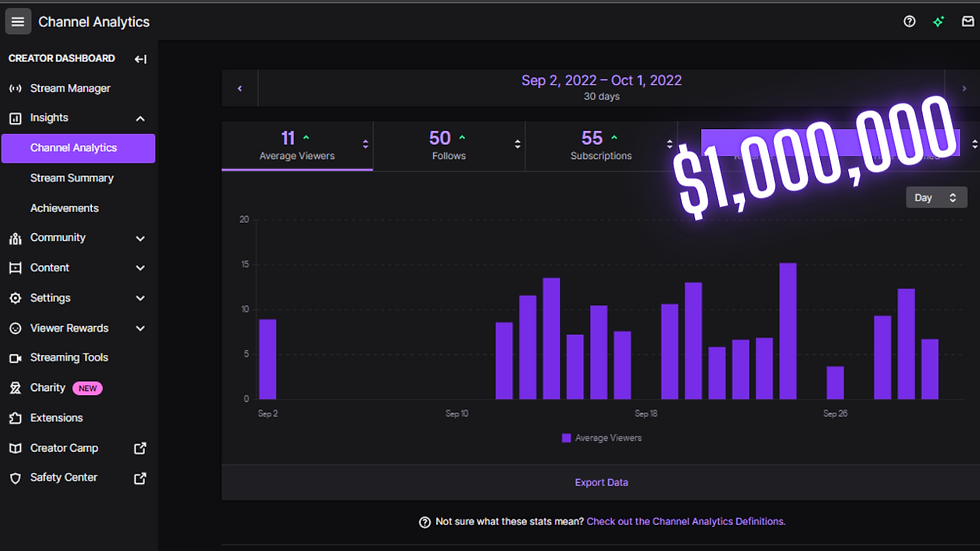Expand the Settings section chevron
Viewport: 980px width, 551px height.
pos(140,298)
